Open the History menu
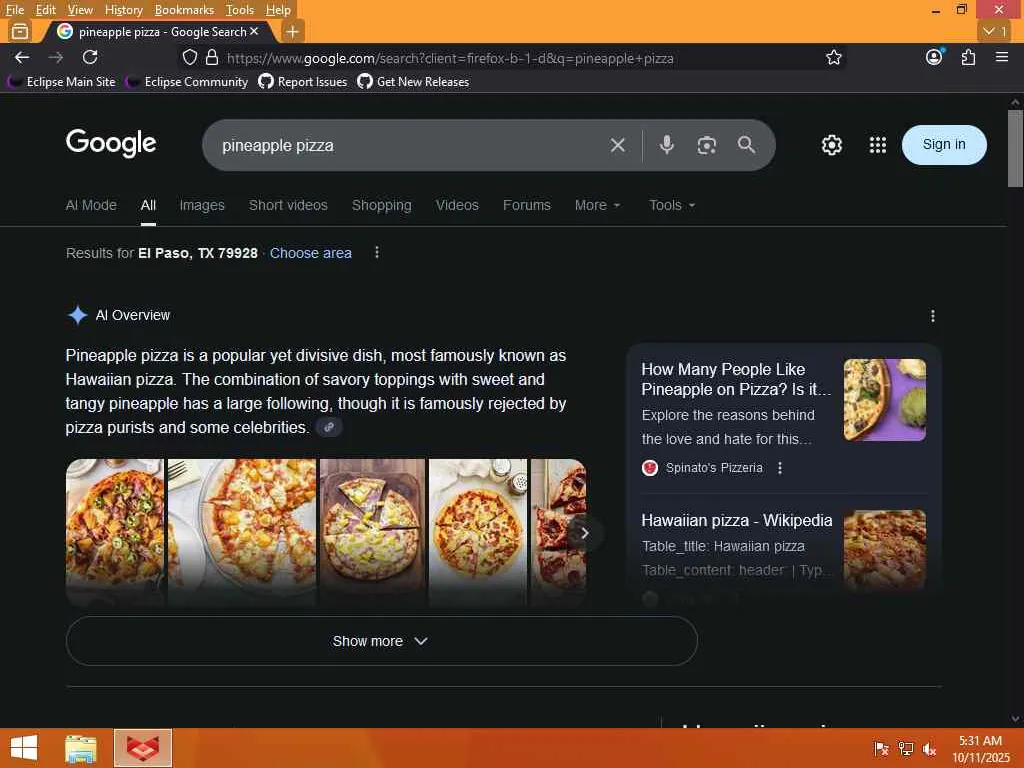 coord(123,10)
